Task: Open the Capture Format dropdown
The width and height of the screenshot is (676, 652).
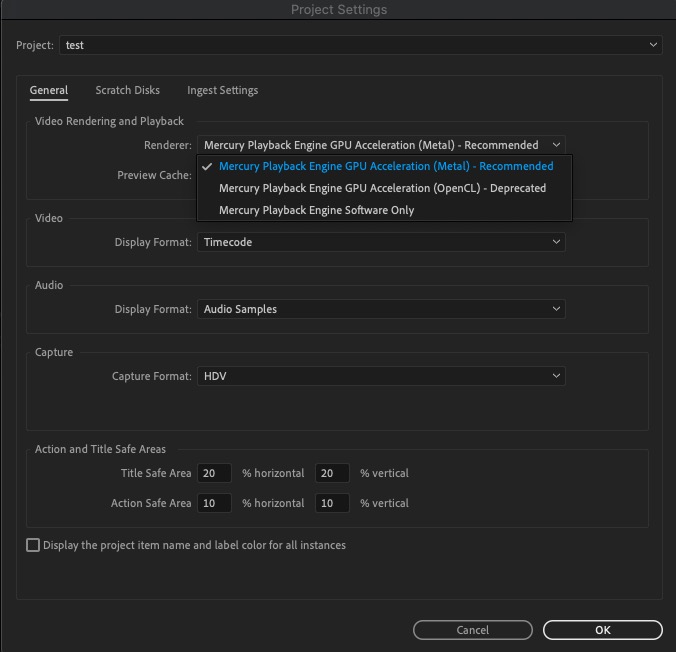Action: (x=381, y=376)
